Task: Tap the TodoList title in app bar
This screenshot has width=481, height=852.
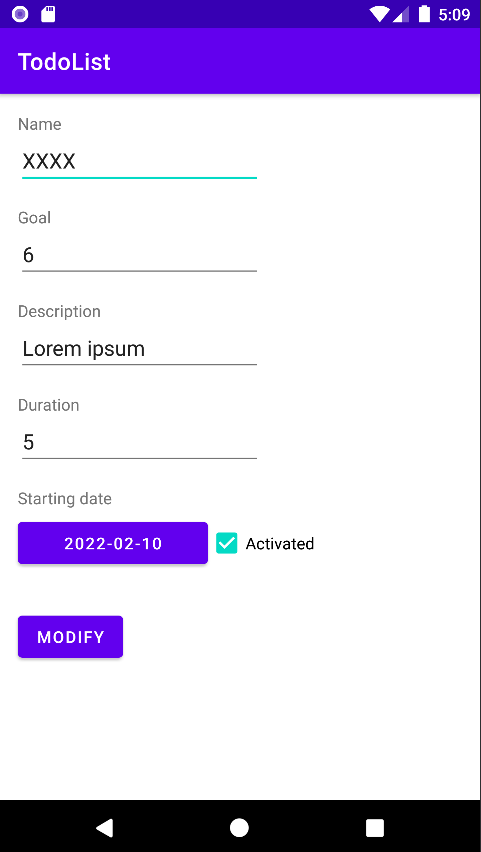Action: [x=64, y=62]
